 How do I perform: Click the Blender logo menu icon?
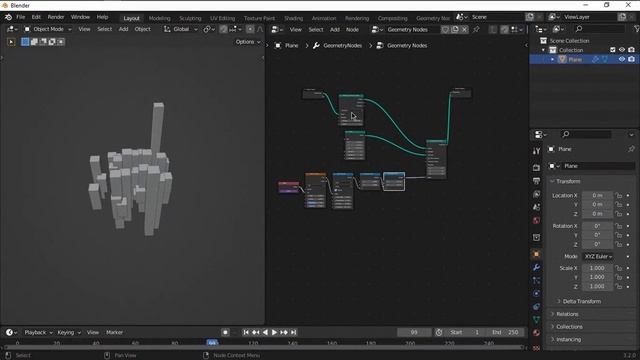pyautogui.click(x=8, y=17)
